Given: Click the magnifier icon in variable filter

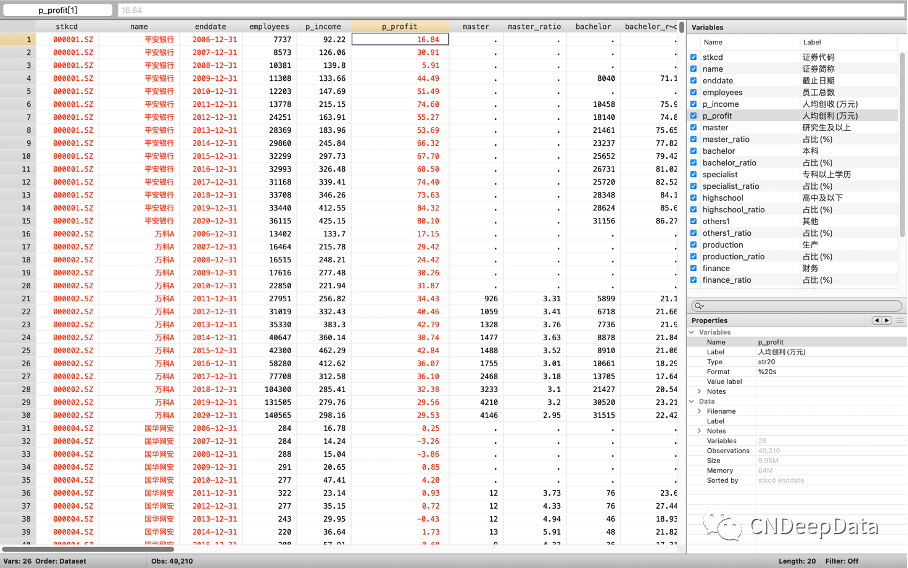Looking at the screenshot, I should (x=698, y=306).
